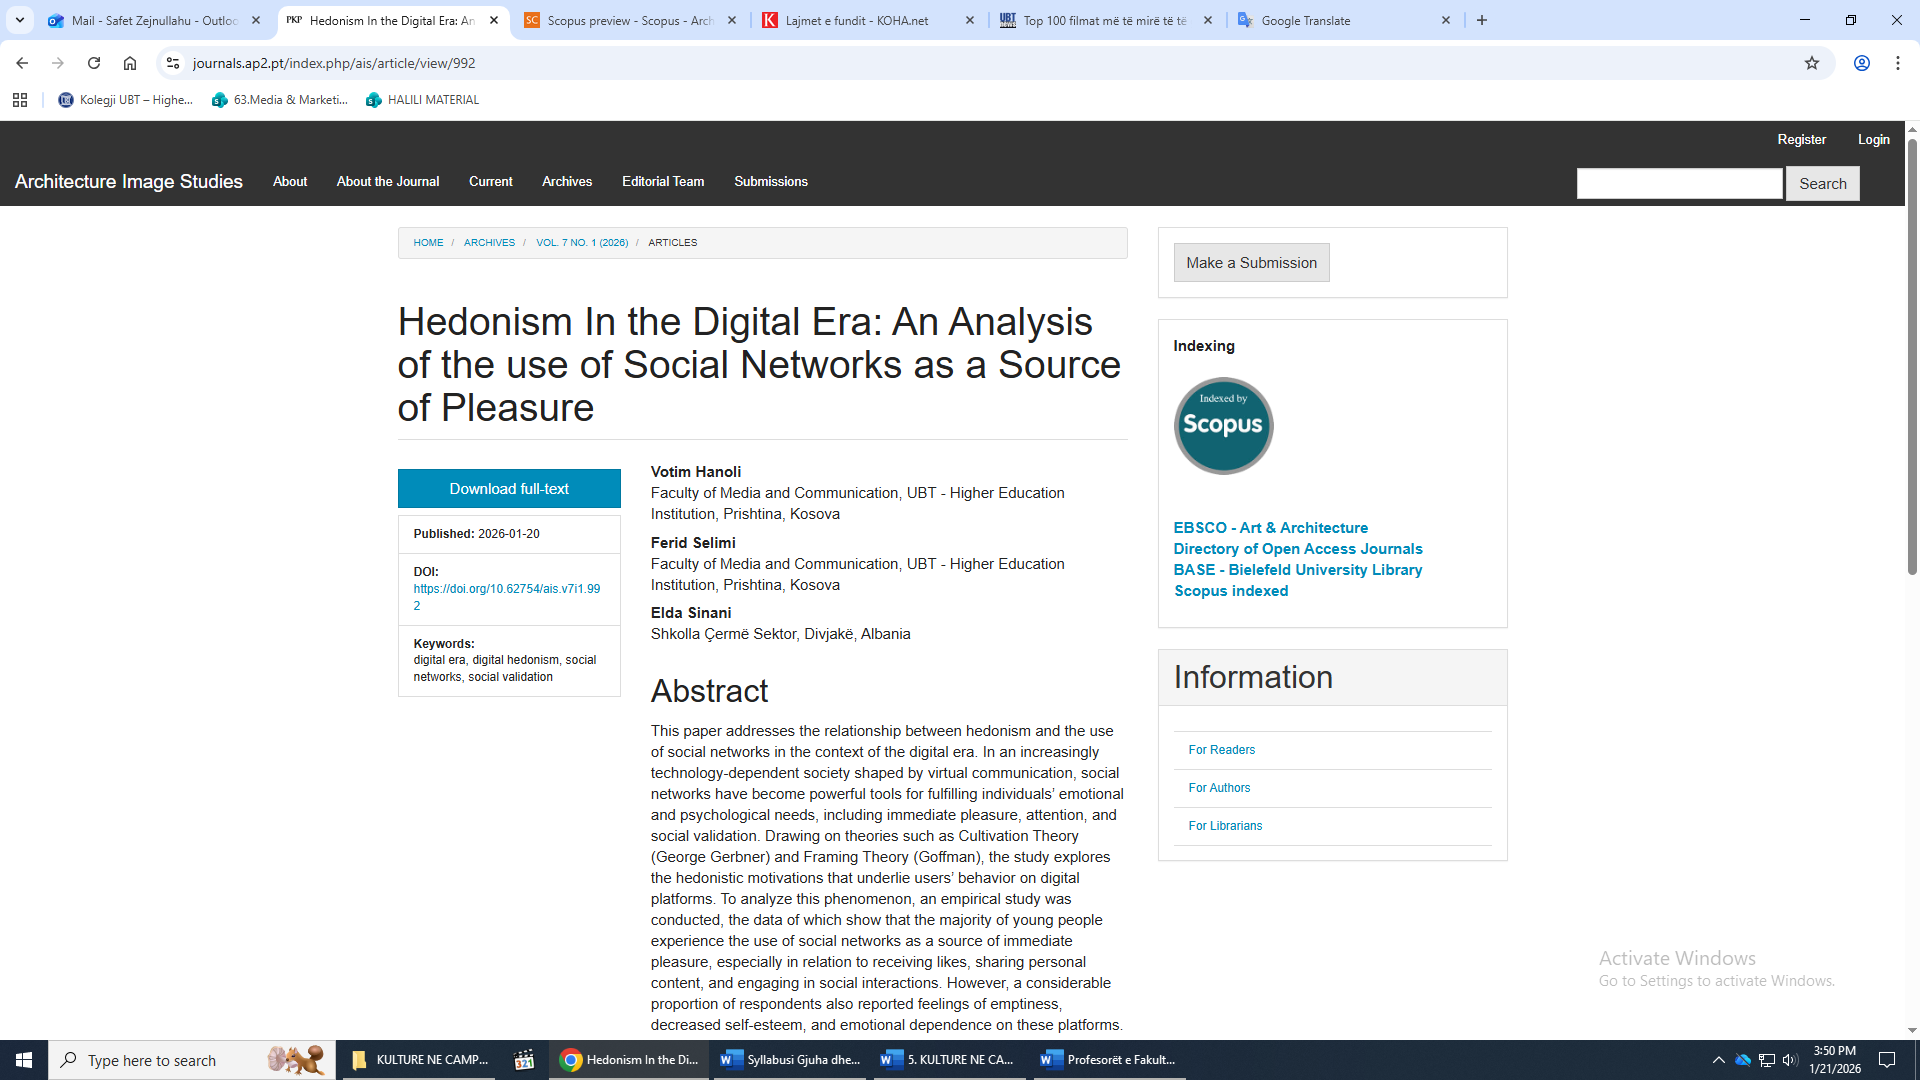Click the browser reload page icon

pos(94,63)
